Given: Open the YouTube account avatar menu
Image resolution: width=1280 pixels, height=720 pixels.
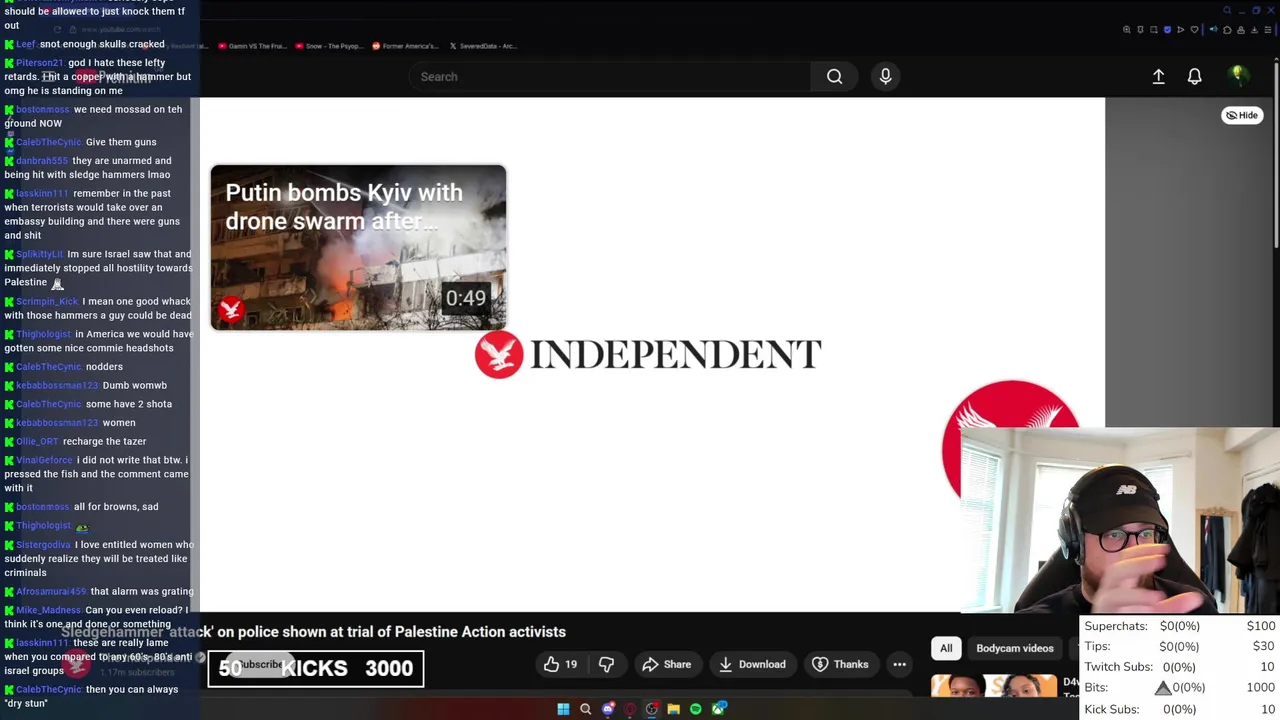Looking at the screenshot, I should (x=1238, y=76).
